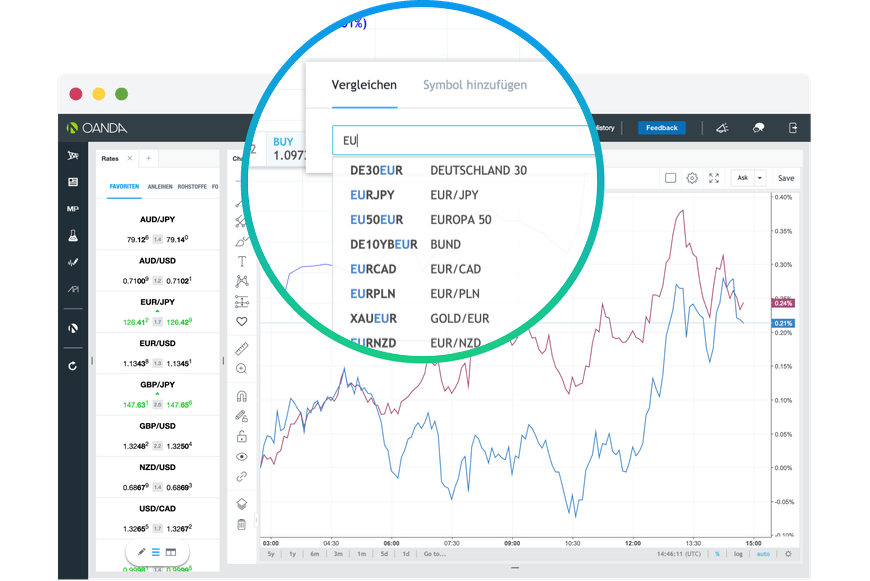Viewport: 870px width, 581px height.
Task: Click the trash remove drawings icon
Action: (241, 524)
